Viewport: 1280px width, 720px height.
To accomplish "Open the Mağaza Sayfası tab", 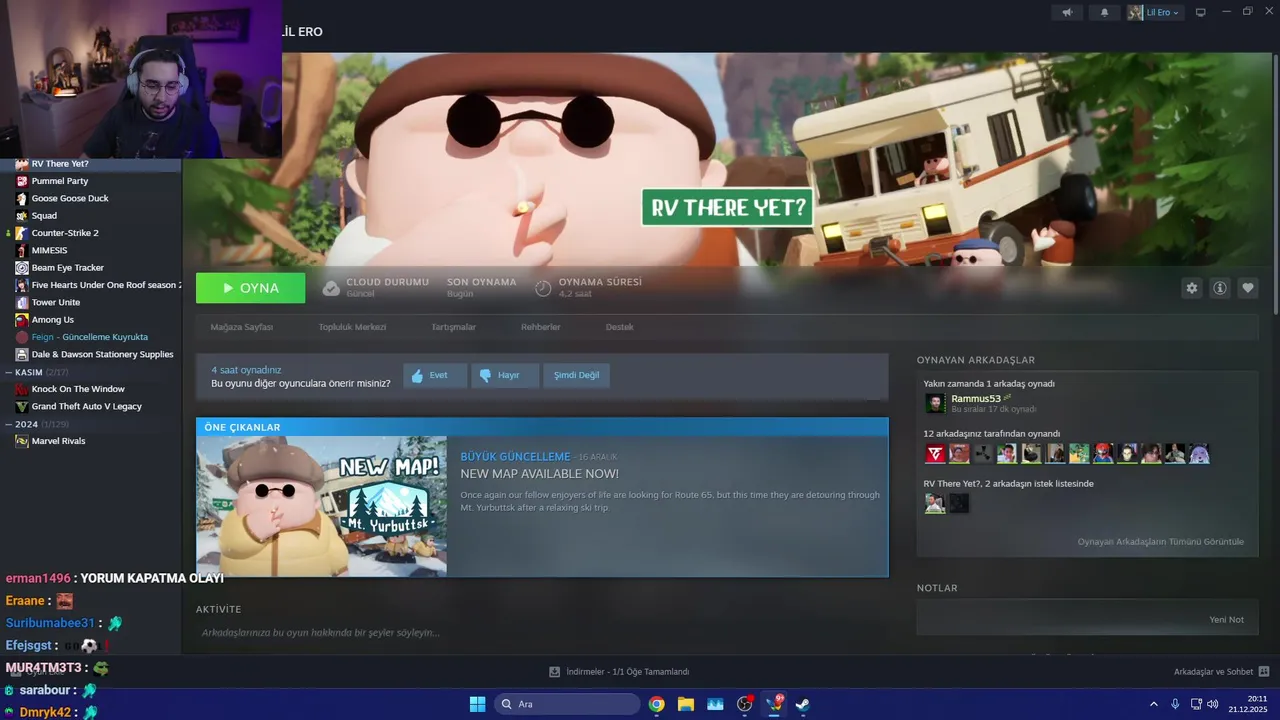I will (x=242, y=327).
